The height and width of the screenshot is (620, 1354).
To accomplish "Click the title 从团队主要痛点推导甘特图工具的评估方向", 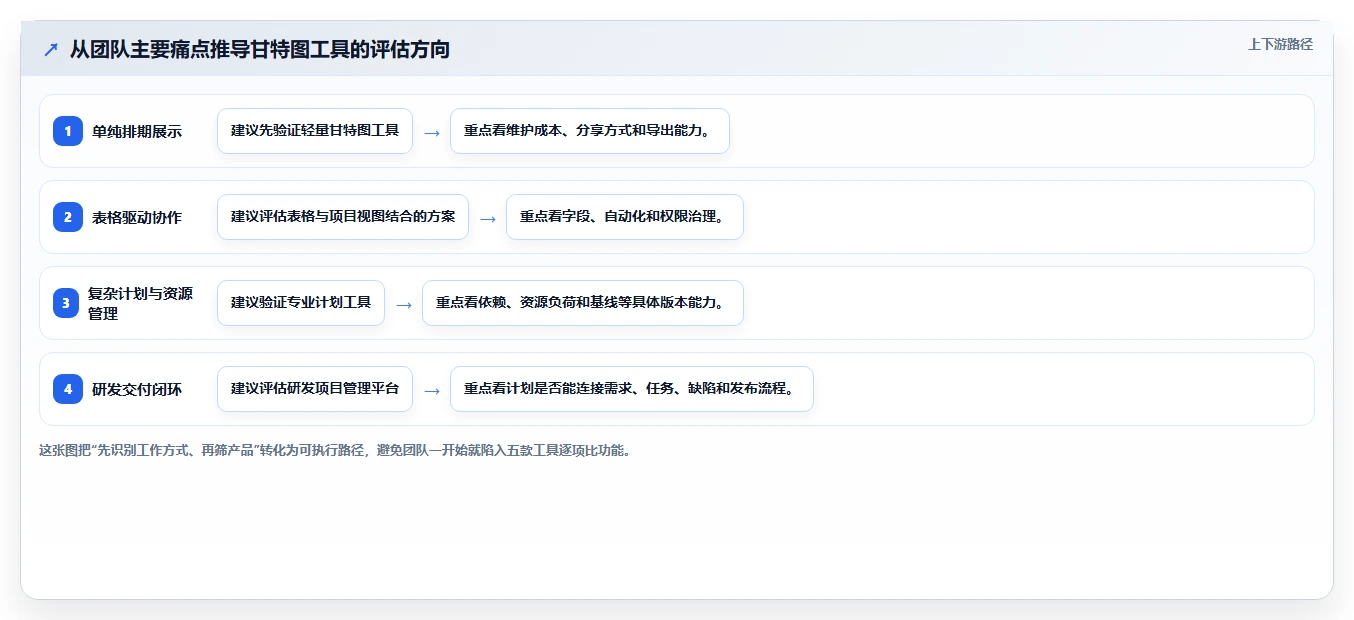I will pyautogui.click(x=260, y=49).
